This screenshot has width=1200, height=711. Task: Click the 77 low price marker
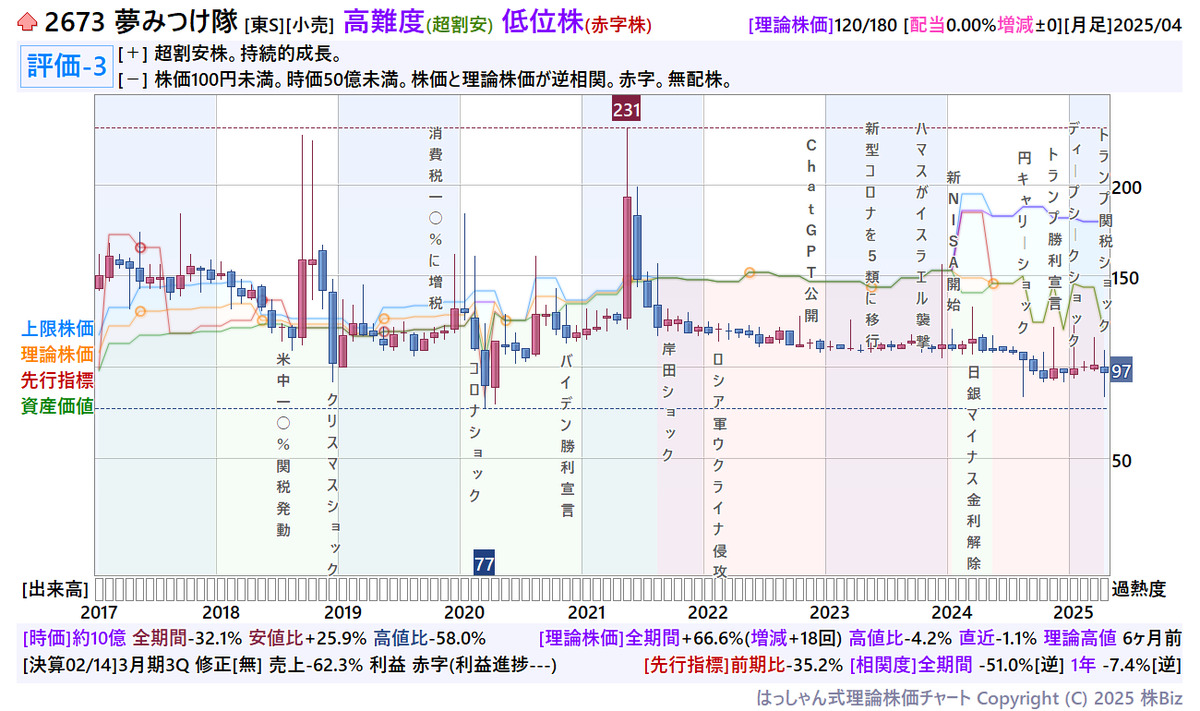point(484,564)
